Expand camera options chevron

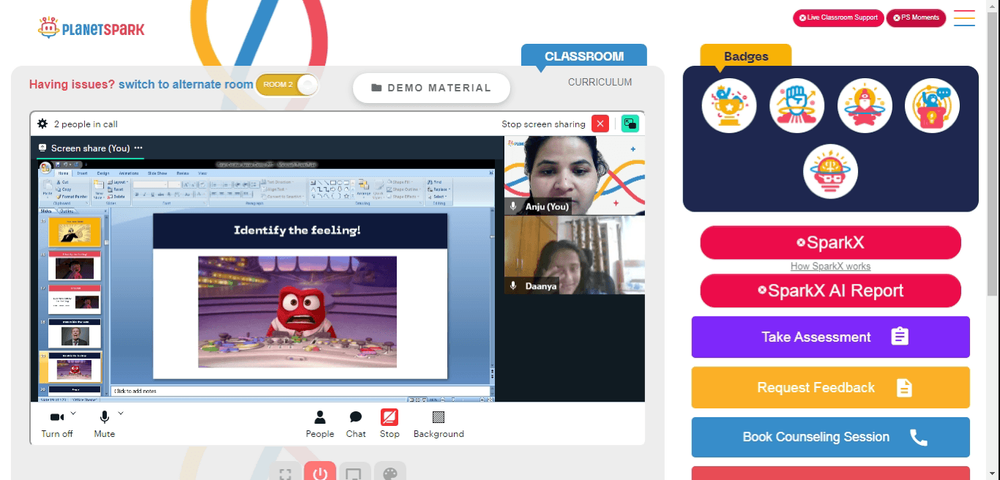[x=73, y=413]
